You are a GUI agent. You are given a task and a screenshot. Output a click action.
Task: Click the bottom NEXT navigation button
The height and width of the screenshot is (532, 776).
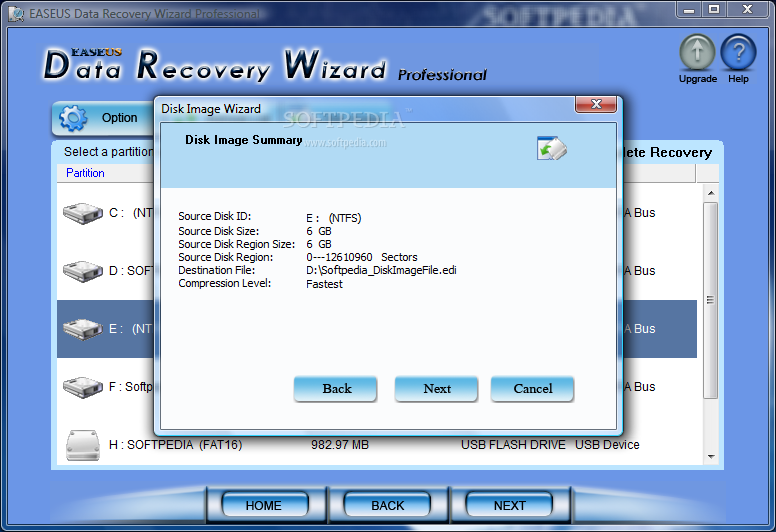click(509, 505)
